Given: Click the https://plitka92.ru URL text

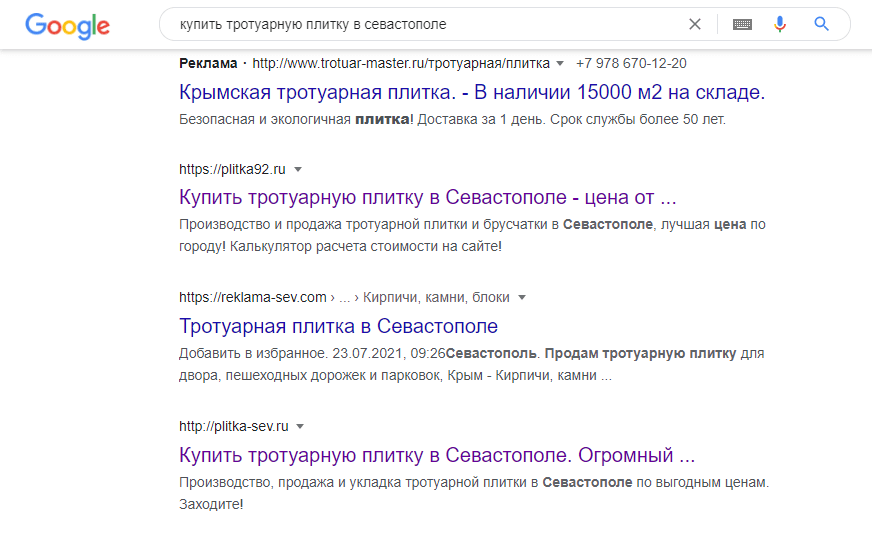Looking at the screenshot, I should [232, 169].
